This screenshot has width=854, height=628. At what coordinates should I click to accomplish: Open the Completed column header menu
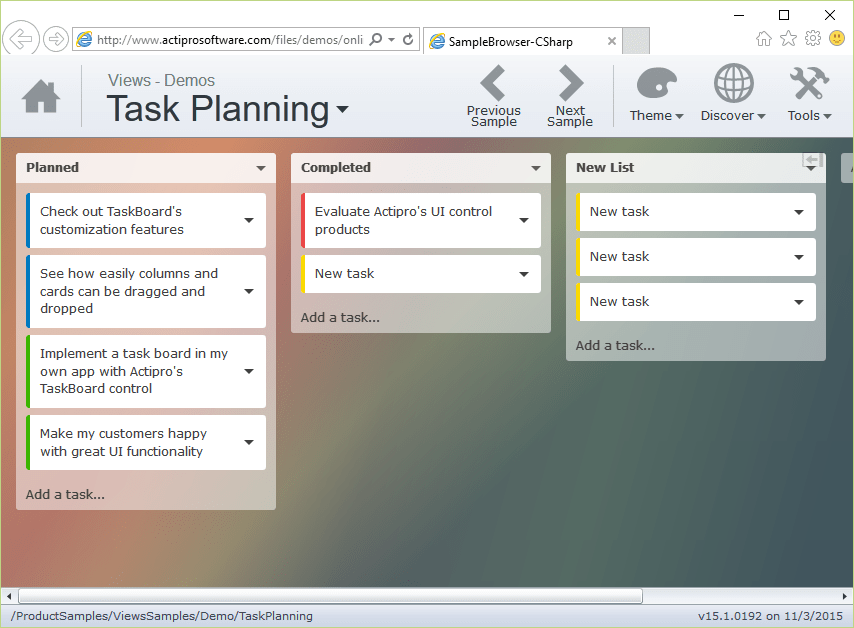[x=537, y=168]
